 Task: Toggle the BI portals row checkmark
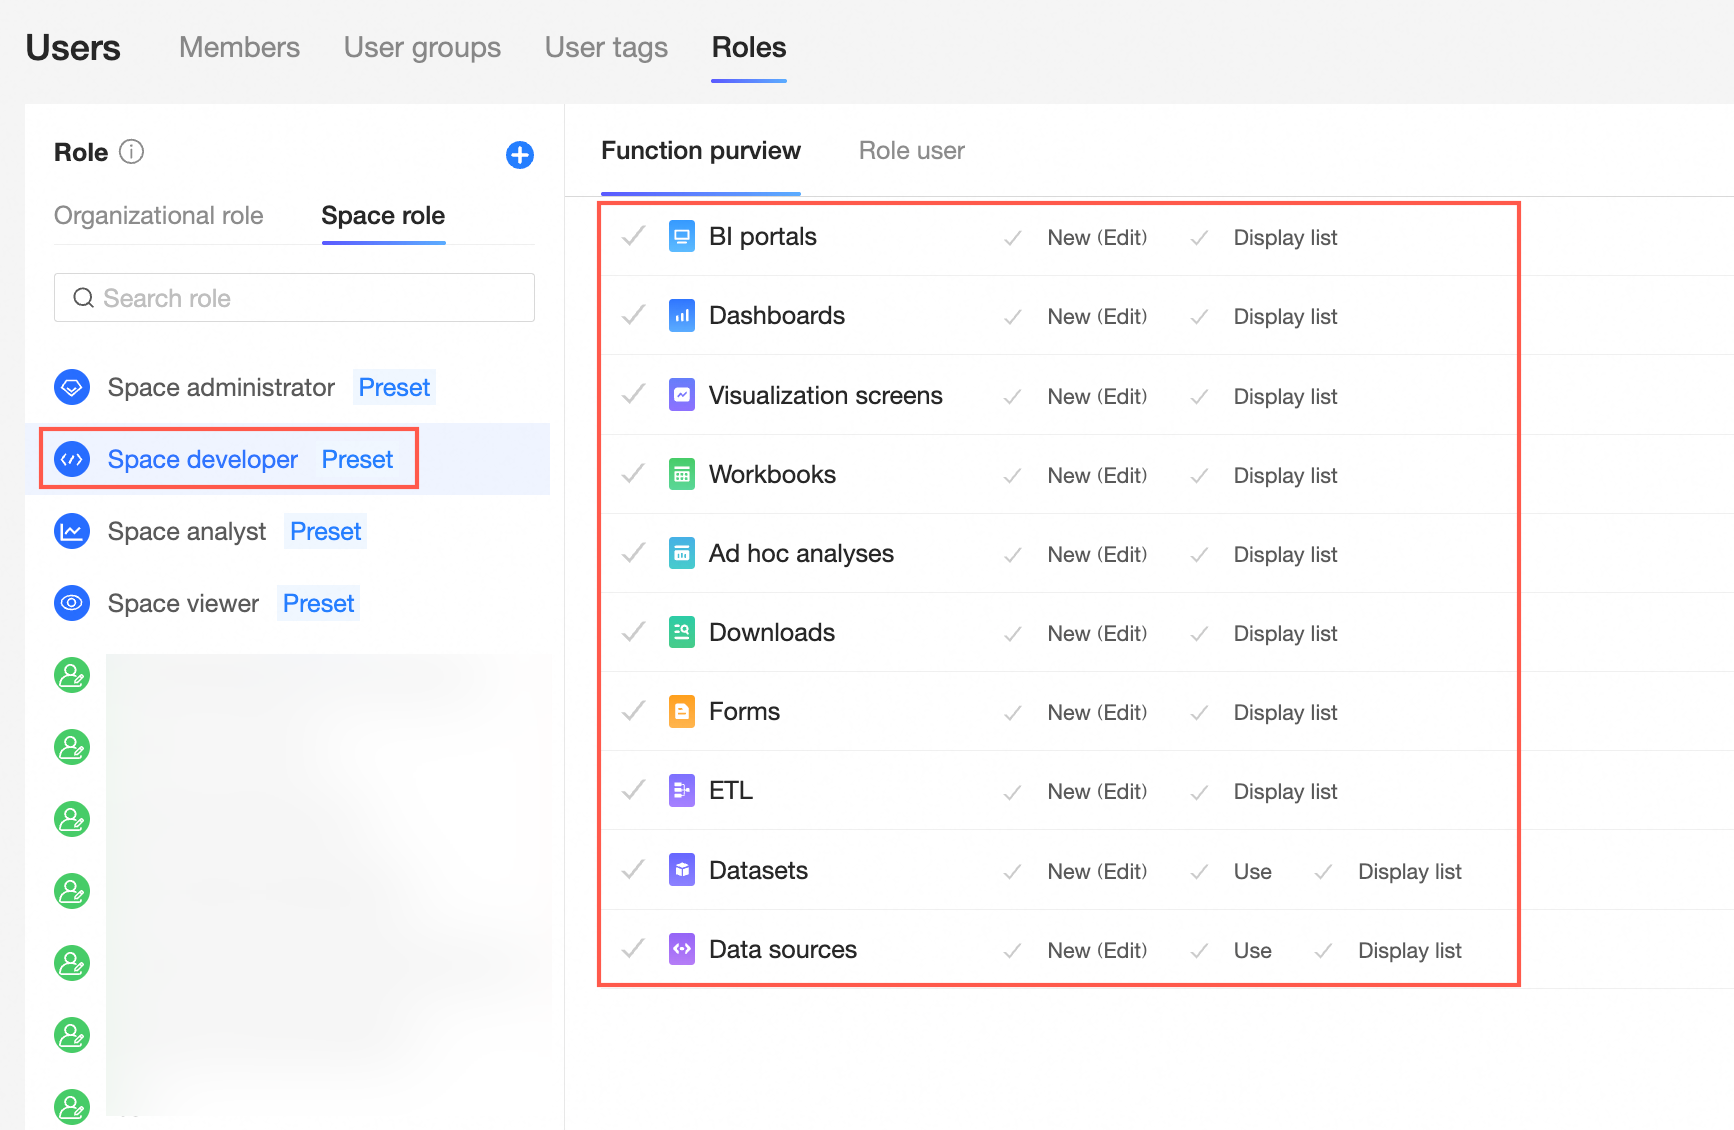click(x=633, y=237)
